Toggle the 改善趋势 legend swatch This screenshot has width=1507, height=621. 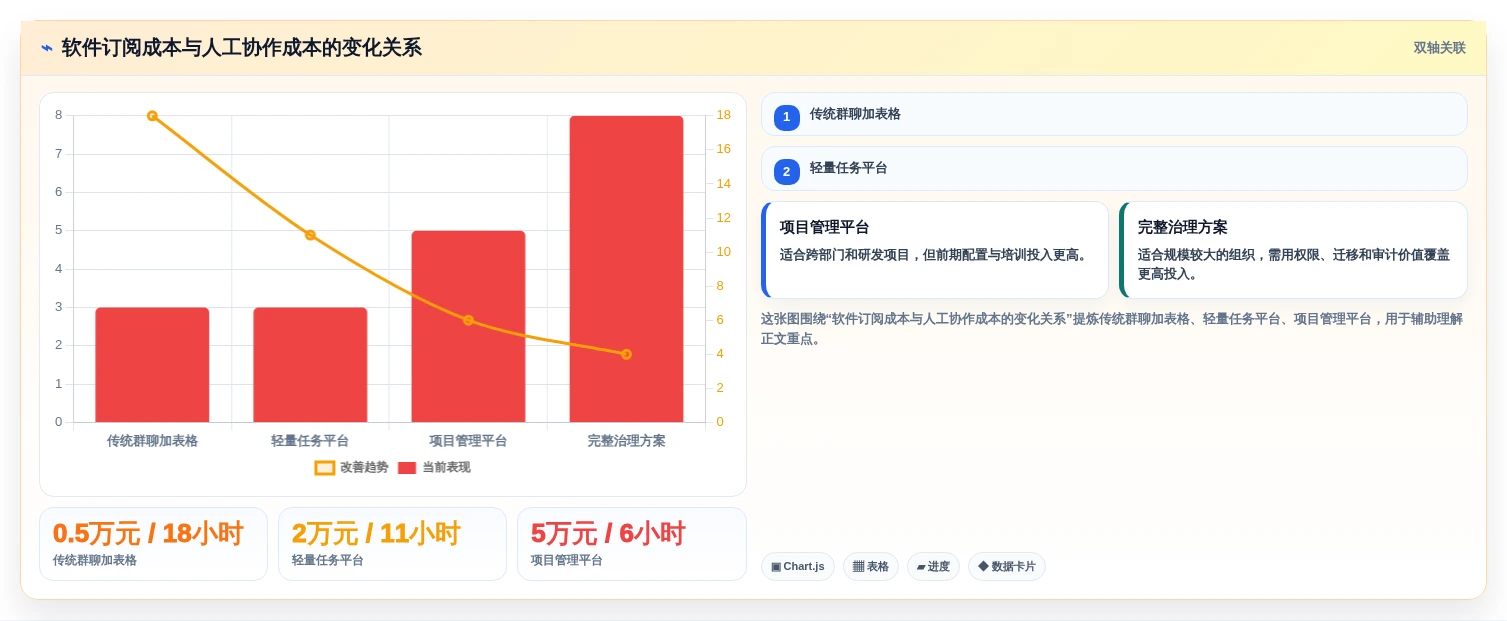pyautogui.click(x=325, y=468)
